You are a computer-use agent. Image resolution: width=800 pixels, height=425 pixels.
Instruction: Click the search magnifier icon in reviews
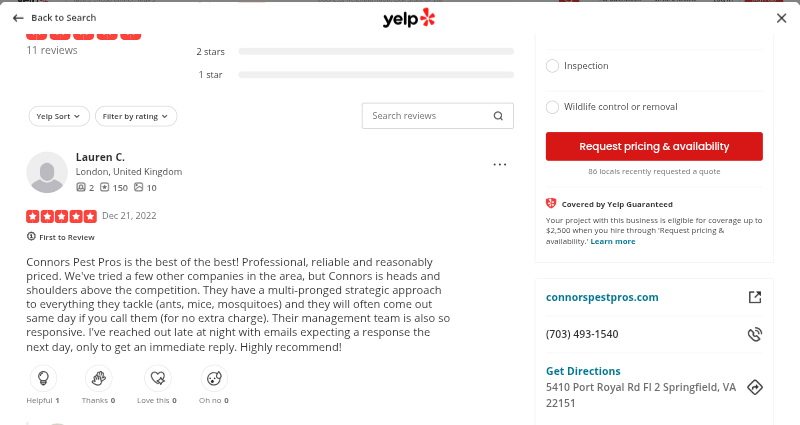coord(498,116)
